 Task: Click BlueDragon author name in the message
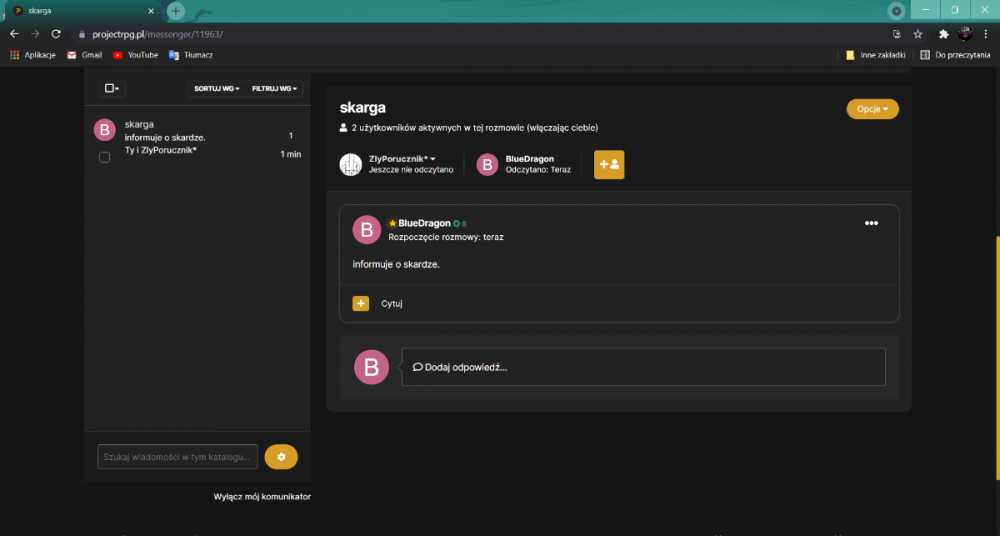[x=424, y=223]
